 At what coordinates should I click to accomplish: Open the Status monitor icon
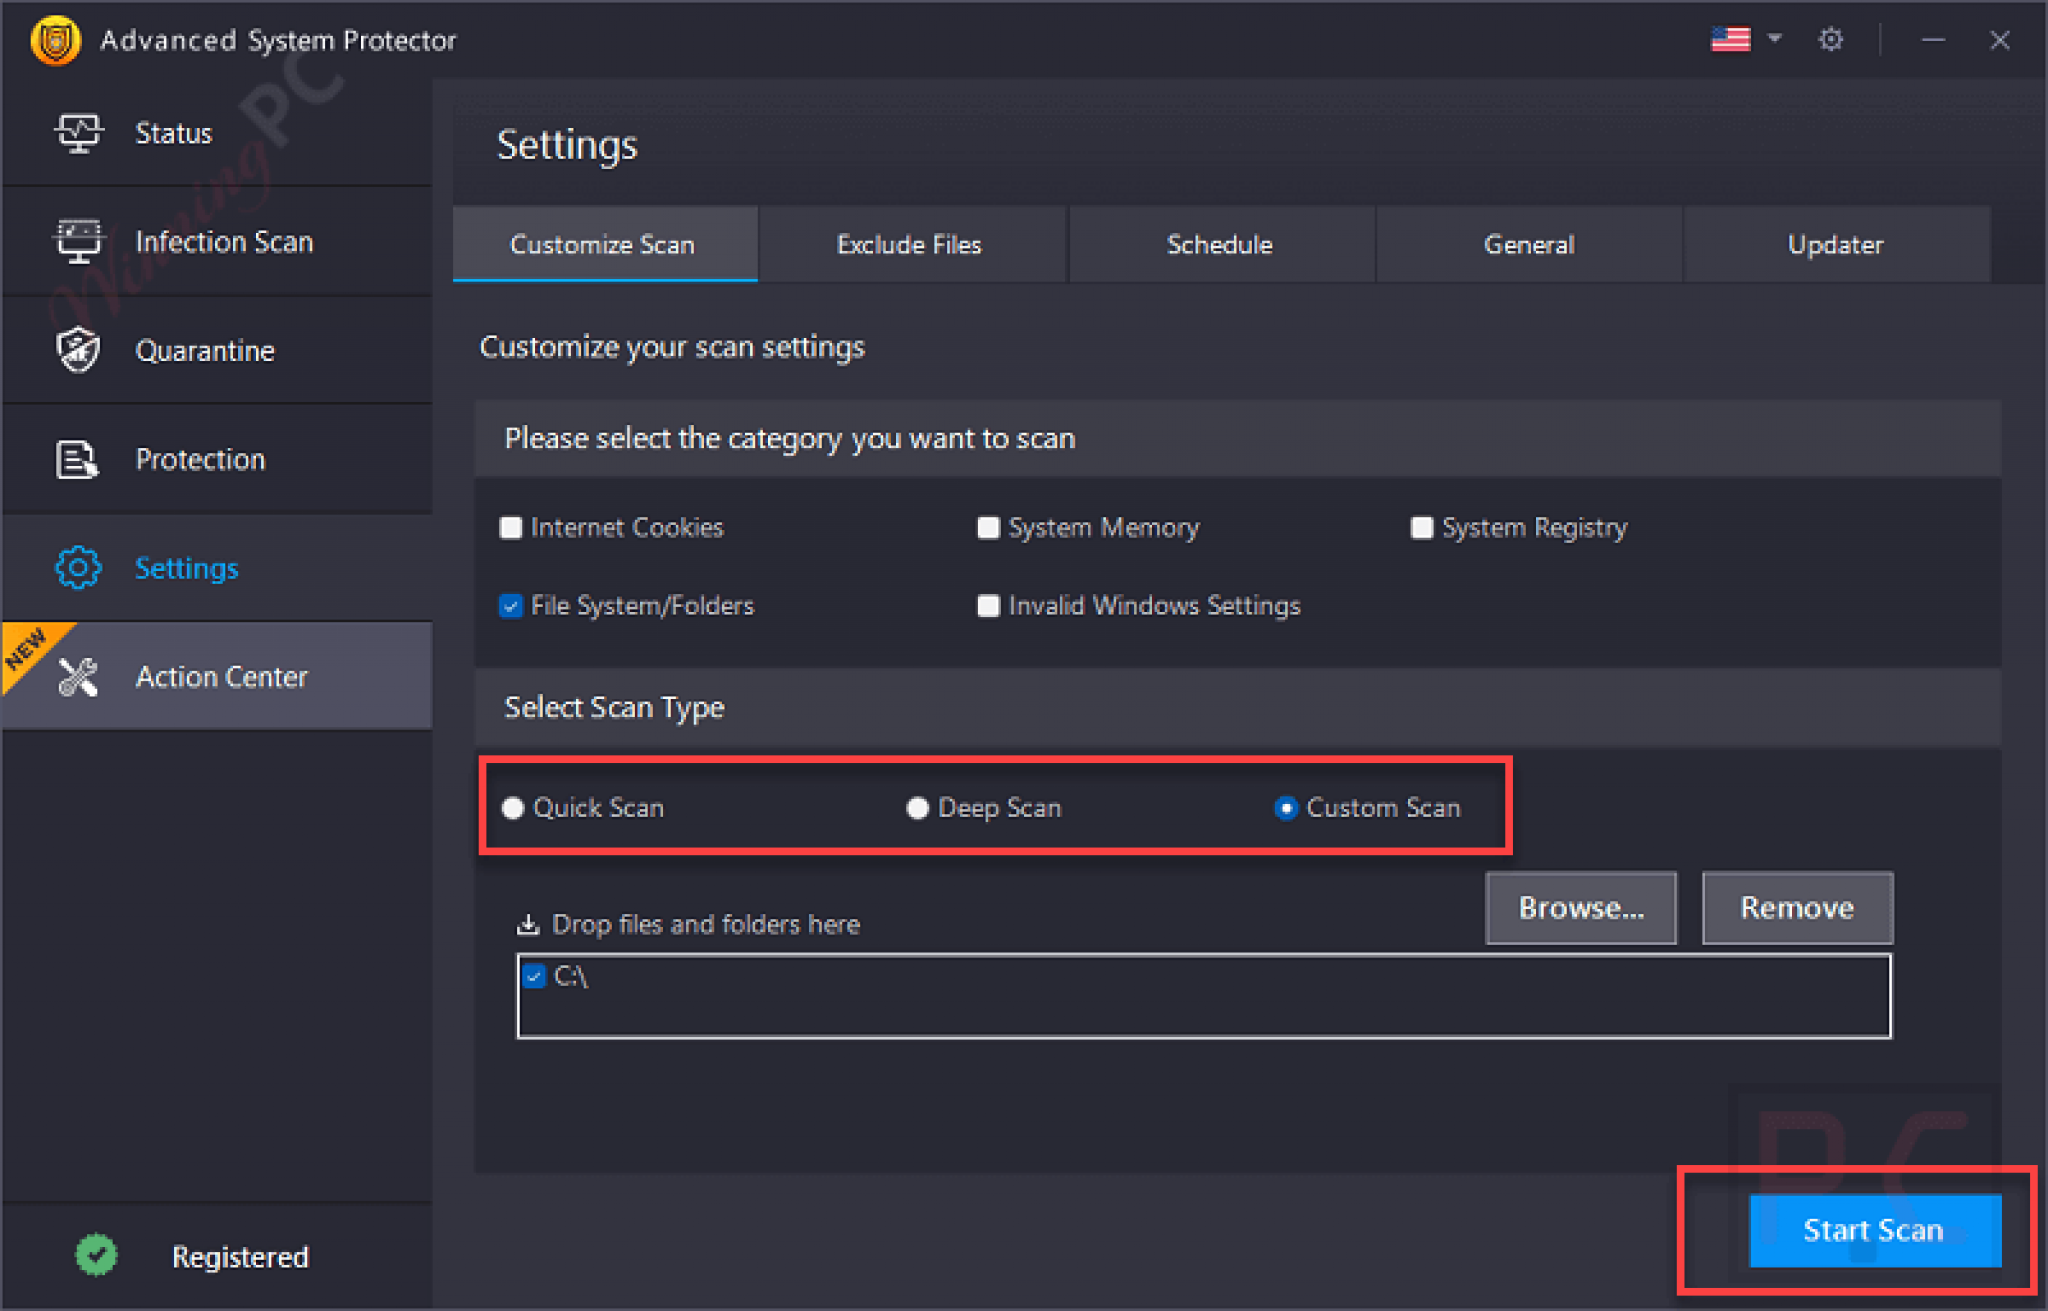(78, 133)
